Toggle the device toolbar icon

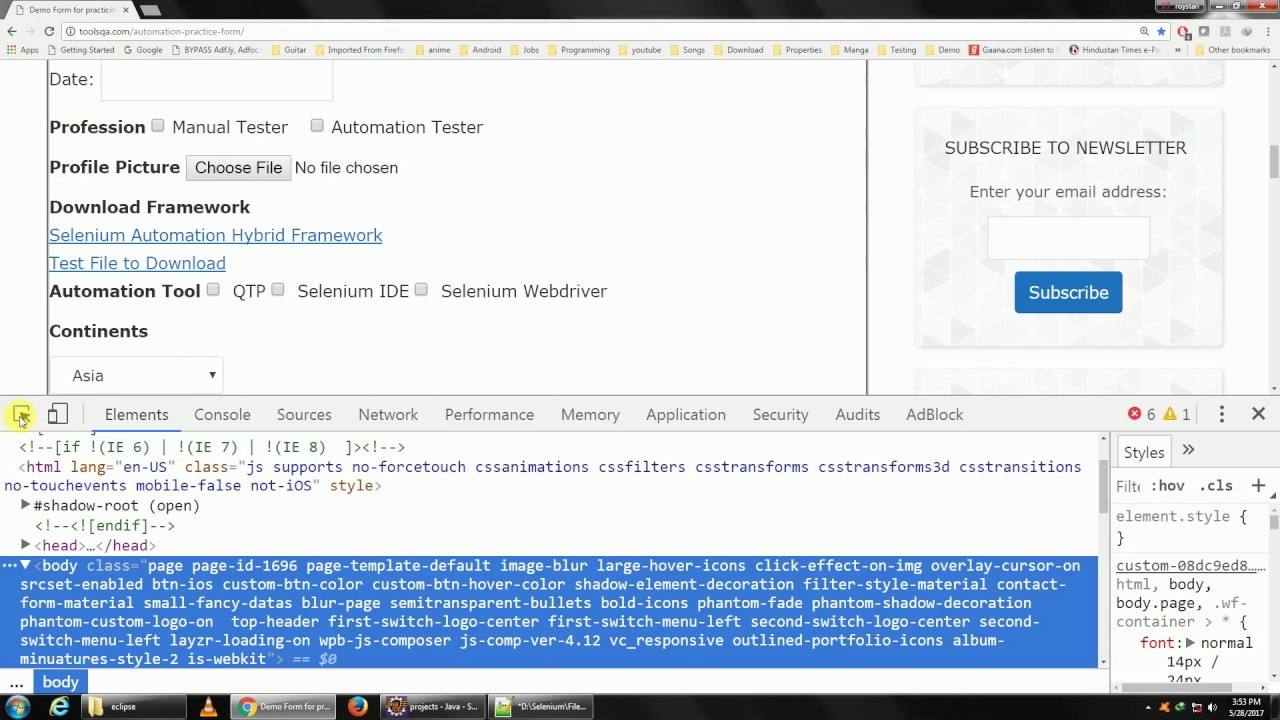pos(58,414)
